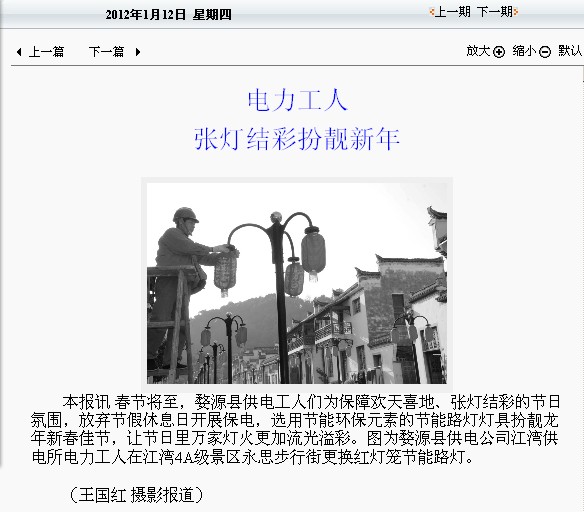Click the subtitle 张灯结彩扮靓新年
The height and width of the screenshot is (512, 584).
pos(297,139)
